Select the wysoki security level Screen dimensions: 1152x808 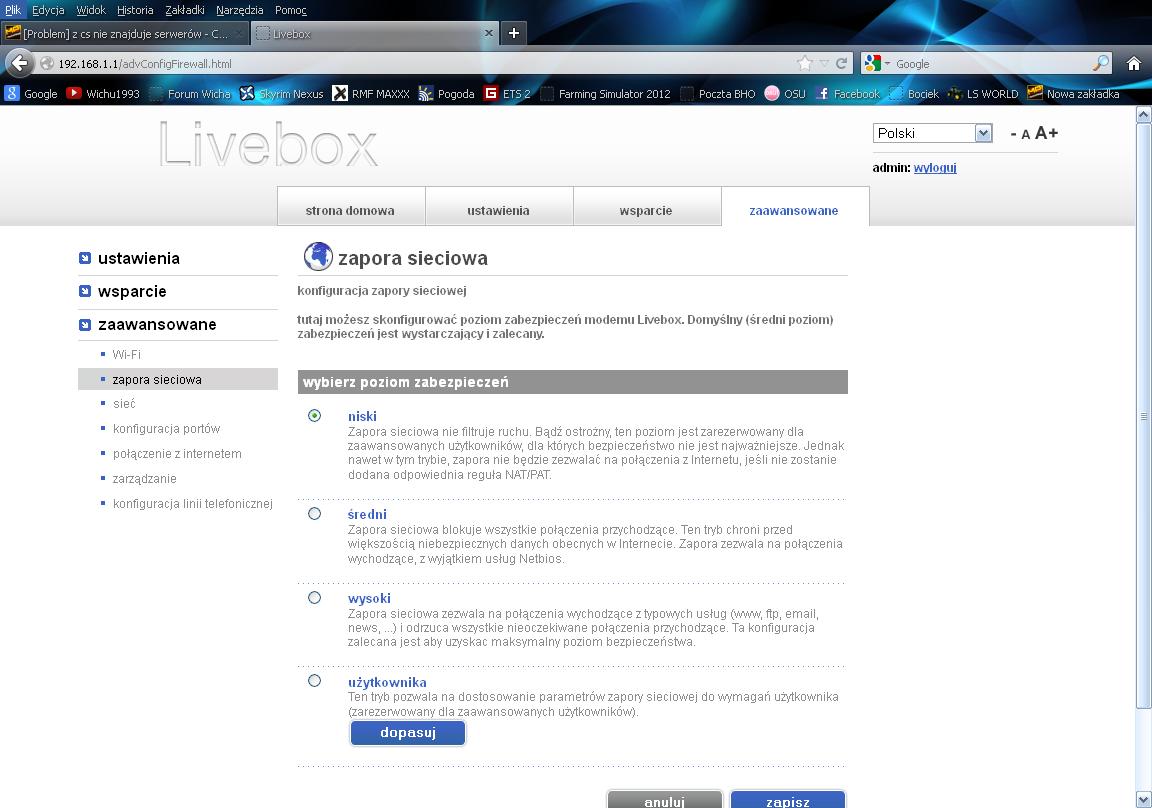click(314, 597)
